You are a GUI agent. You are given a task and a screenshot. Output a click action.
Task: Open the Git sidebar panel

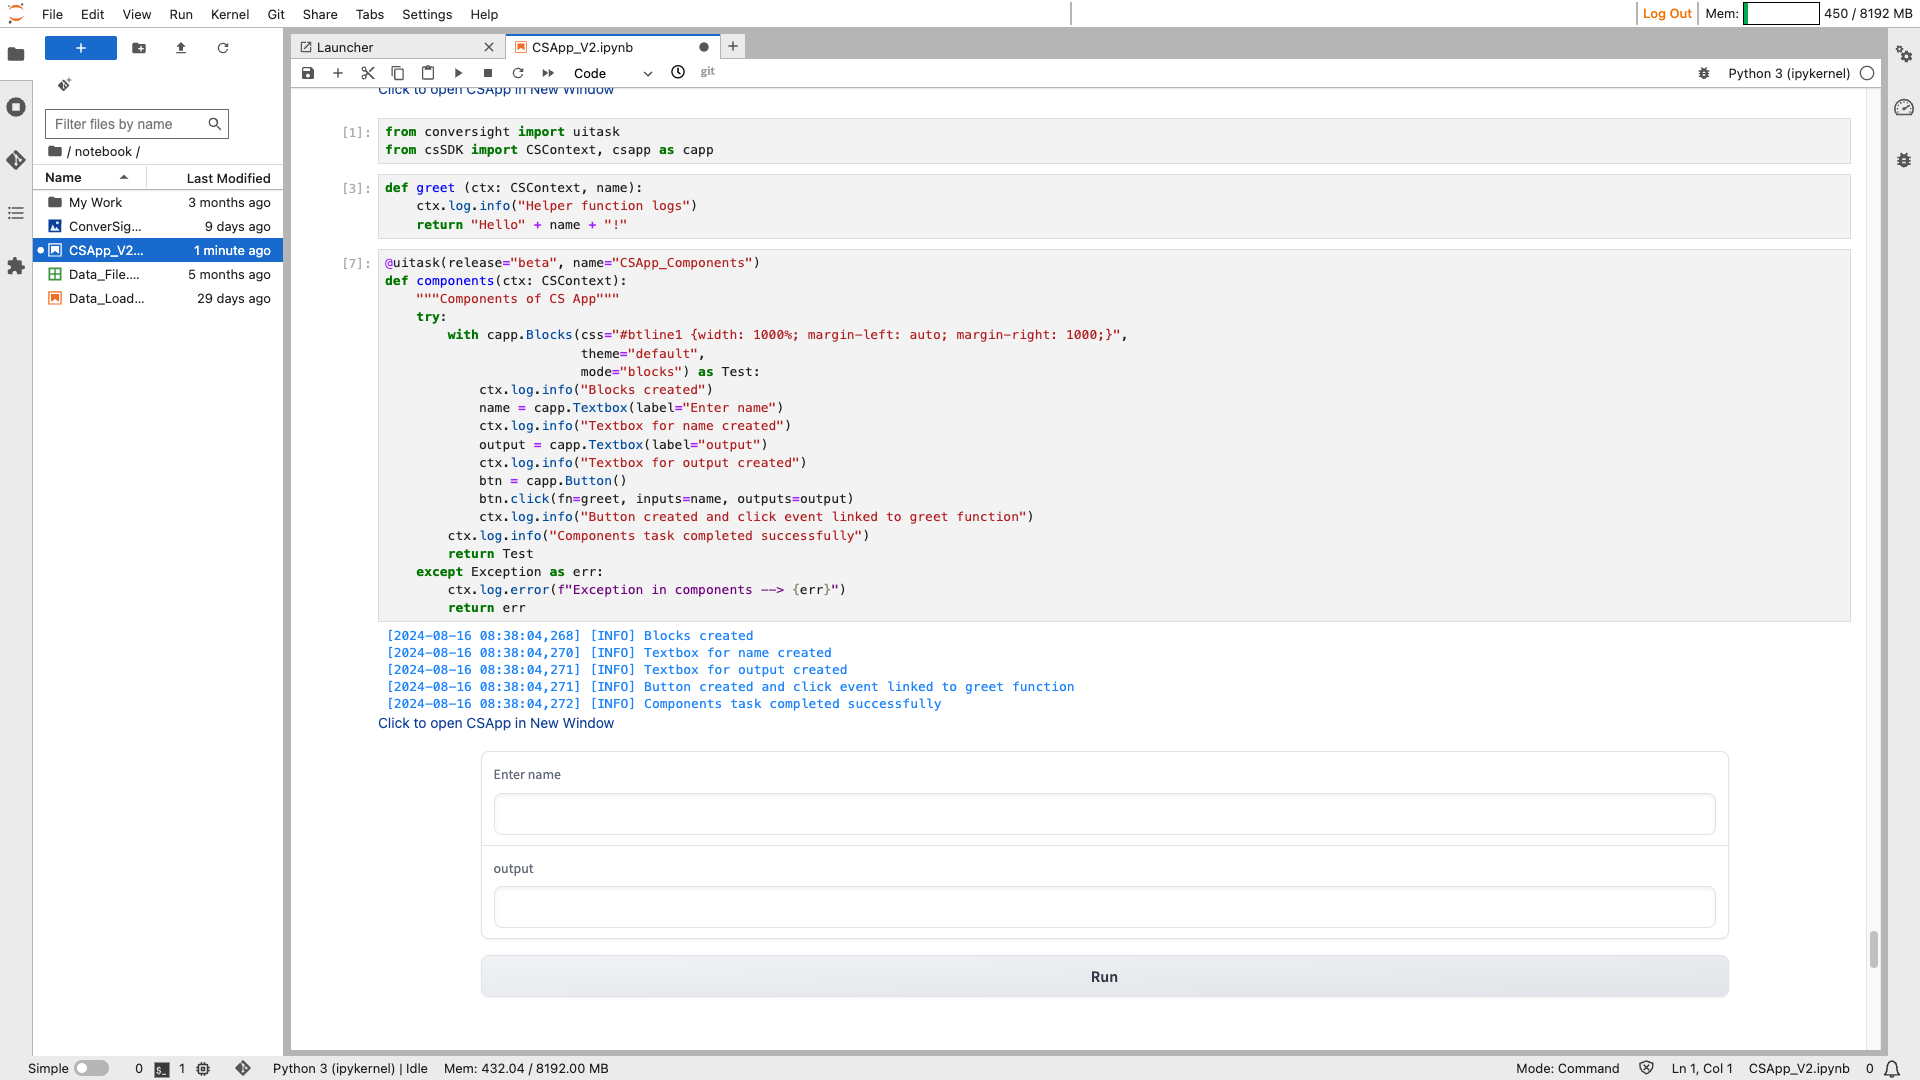coord(16,160)
